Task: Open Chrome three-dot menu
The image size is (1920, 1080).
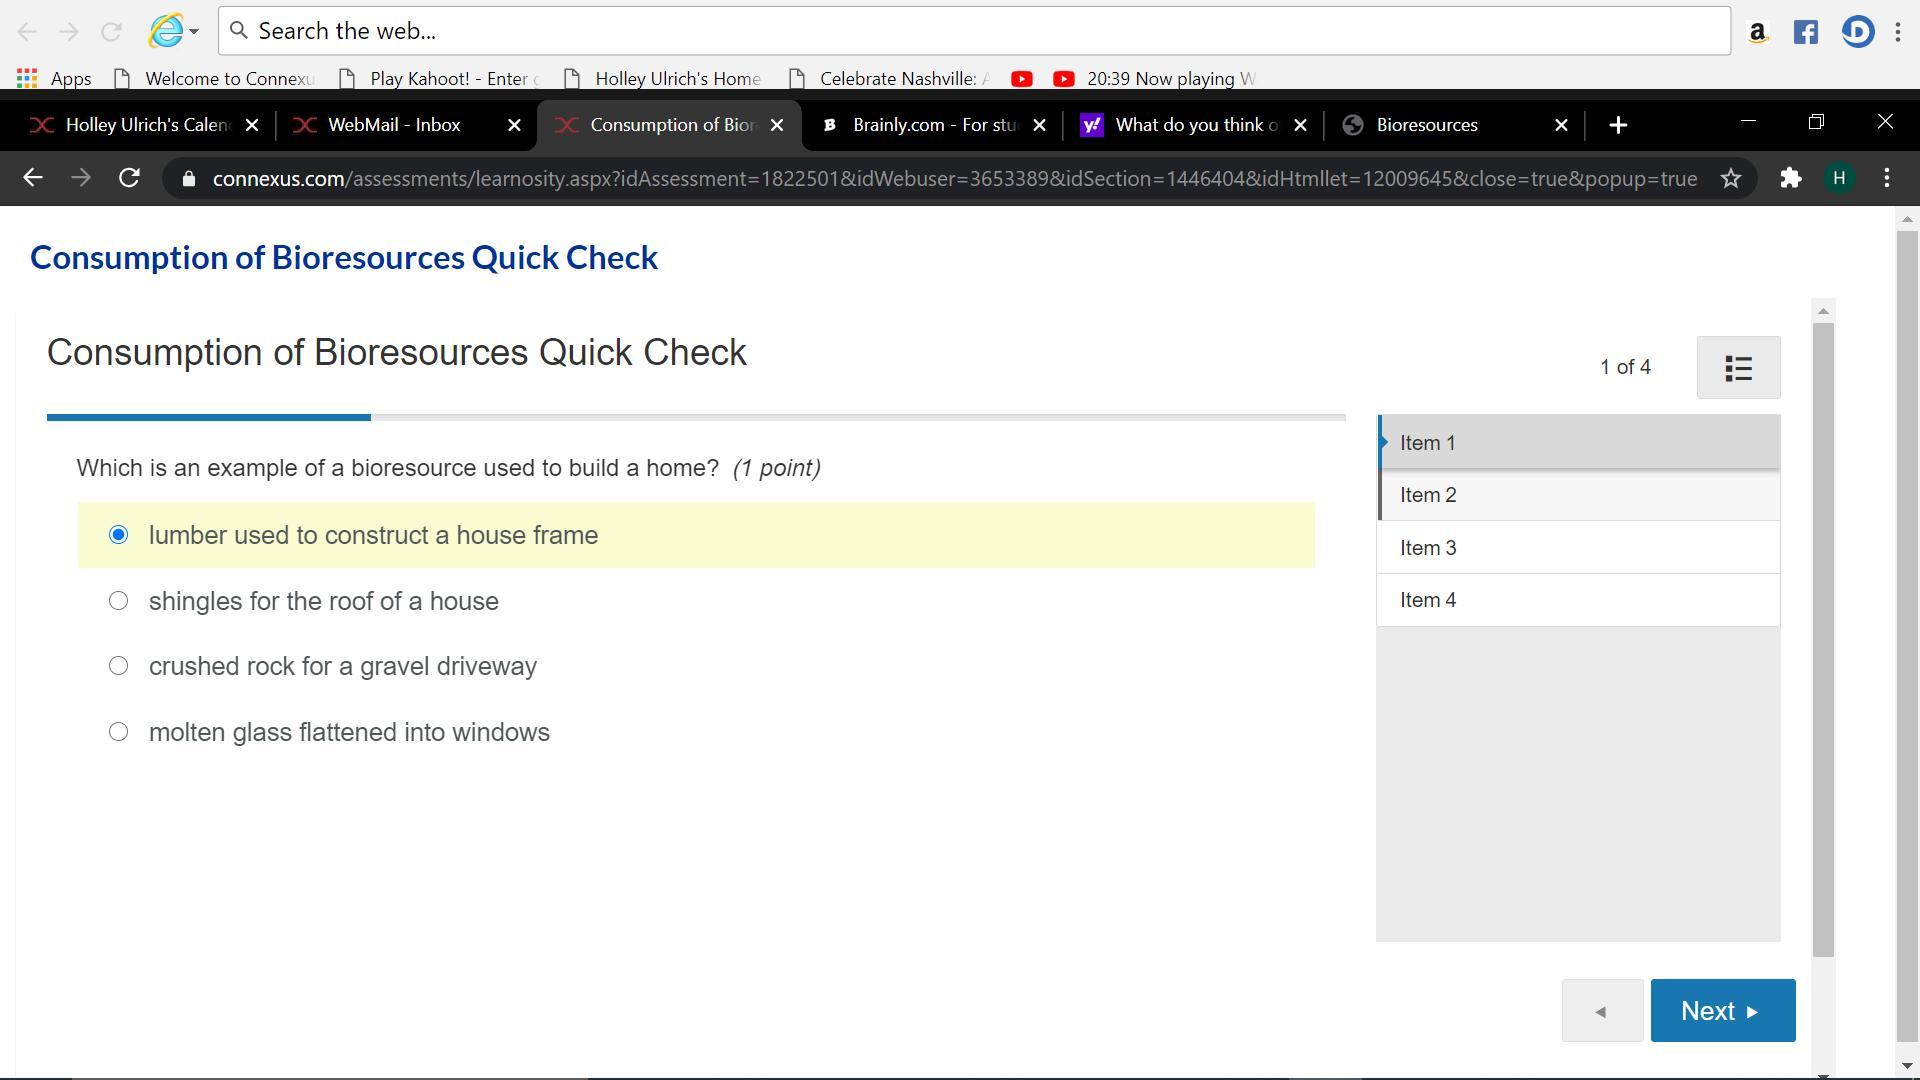Action: tap(1886, 179)
